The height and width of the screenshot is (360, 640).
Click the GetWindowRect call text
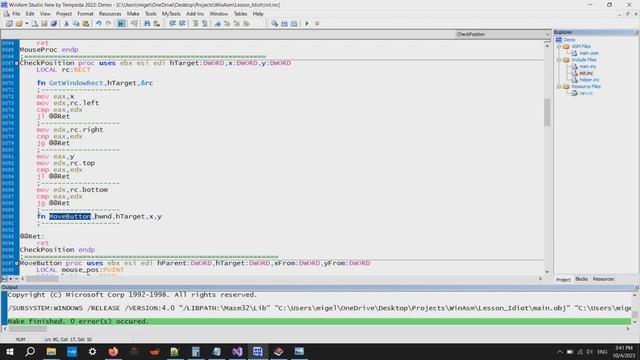click(76, 83)
